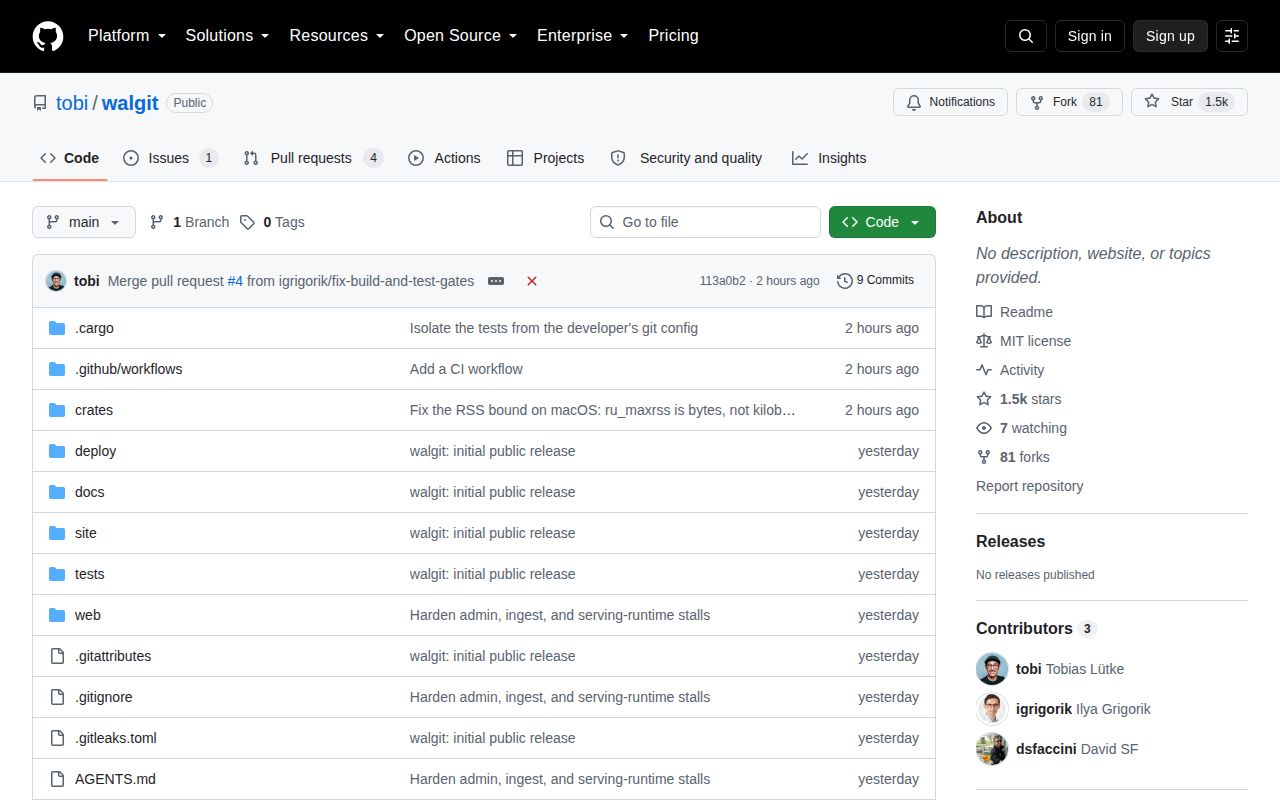Image resolution: width=1280 pixels, height=800 pixels.
Task: Click the AGENTS.md file icon
Action: tap(57, 779)
